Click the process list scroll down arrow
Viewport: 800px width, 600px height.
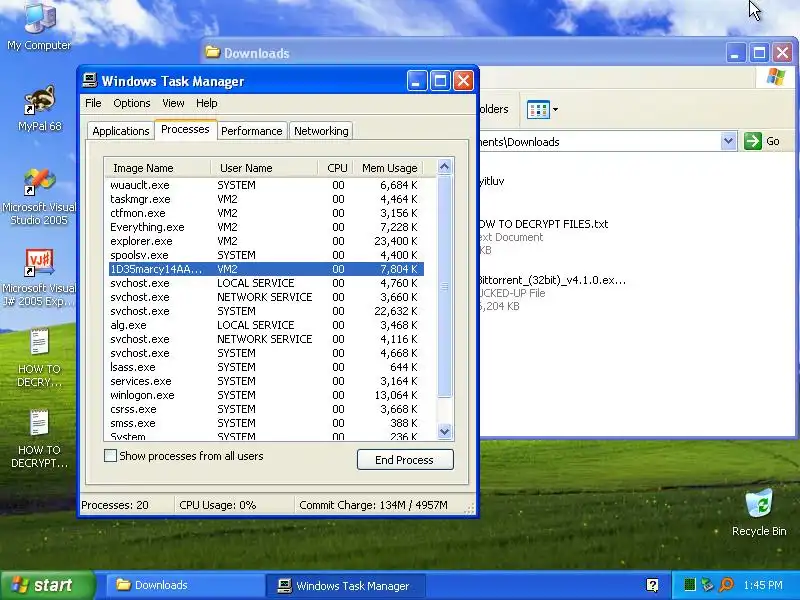(x=444, y=432)
